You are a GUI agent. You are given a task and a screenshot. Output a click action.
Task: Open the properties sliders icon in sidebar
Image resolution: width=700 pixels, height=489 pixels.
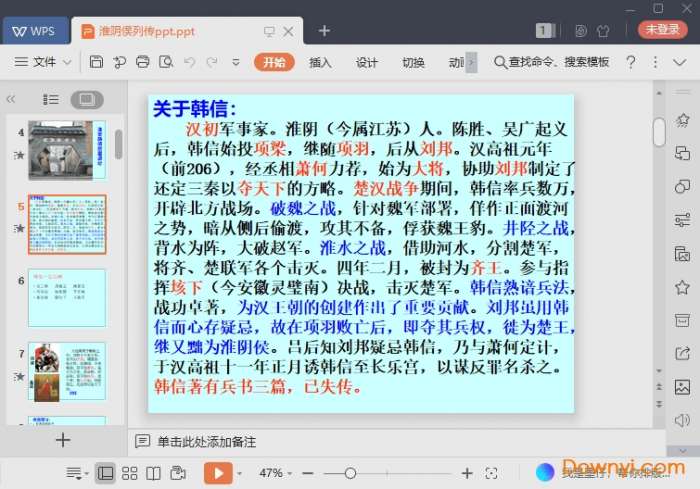(x=682, y=220)
